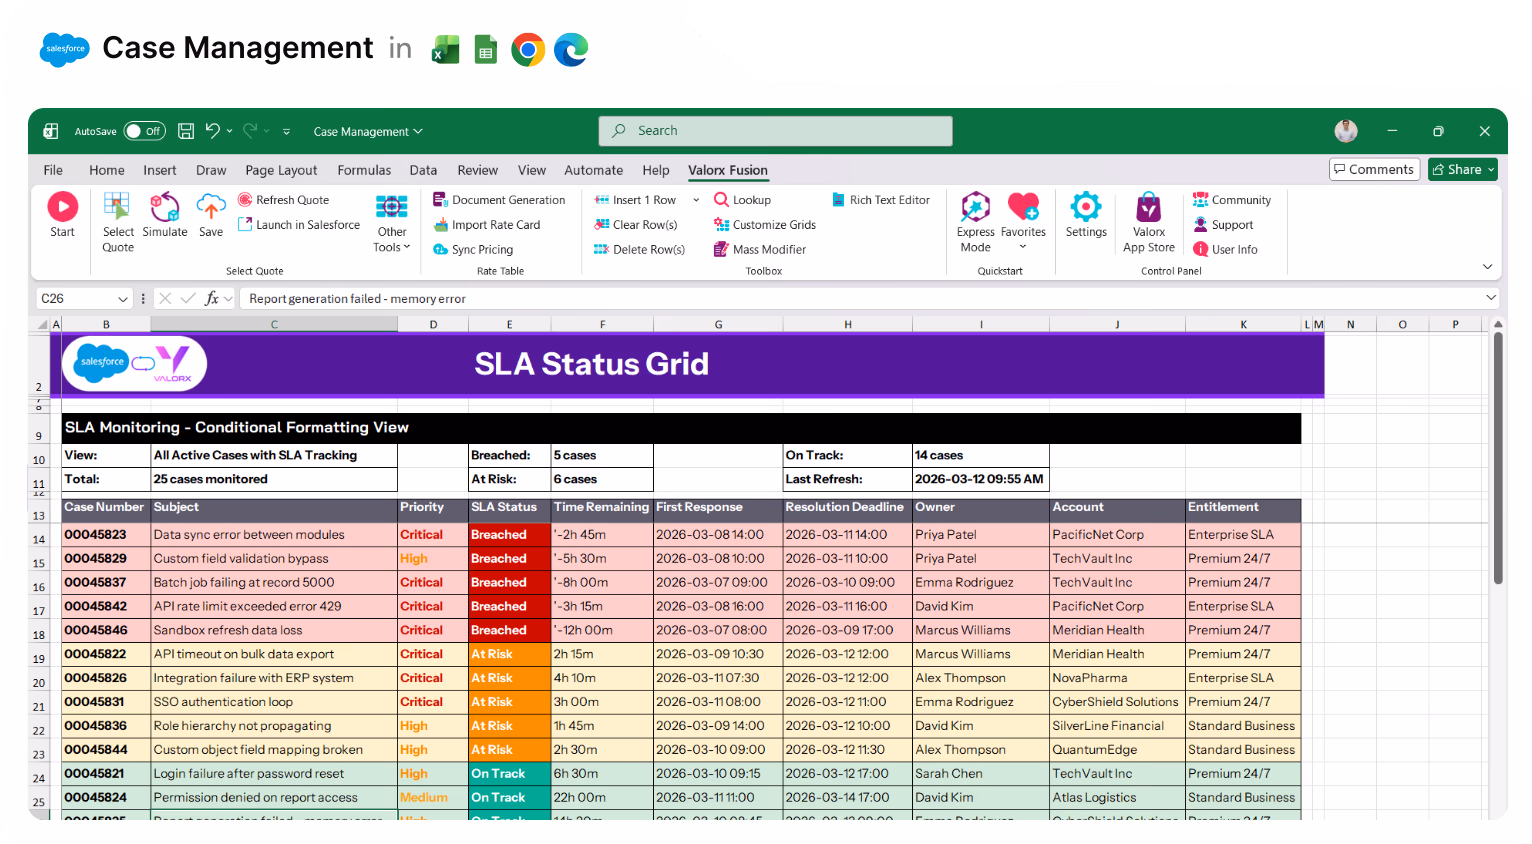Run a Lookup from the Toolbox

click(x=742, y=199)
